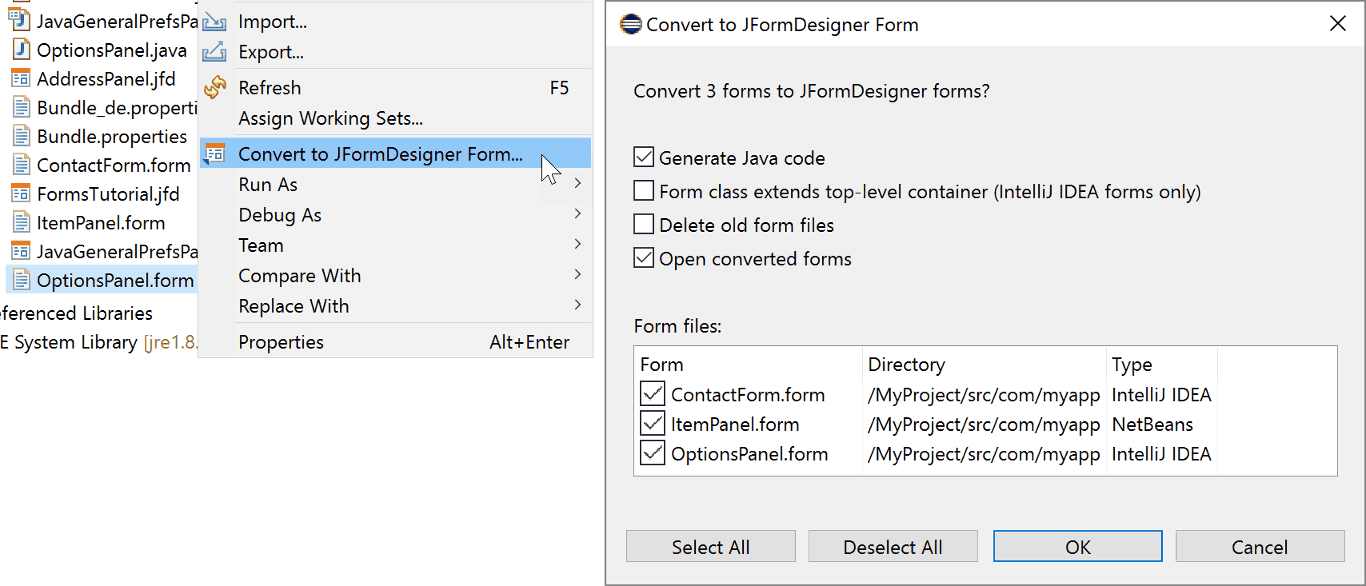Click the Refresh arrows icon
Image resolution: width=1366 pixels, height=586 pixels.
pos(215,88)
